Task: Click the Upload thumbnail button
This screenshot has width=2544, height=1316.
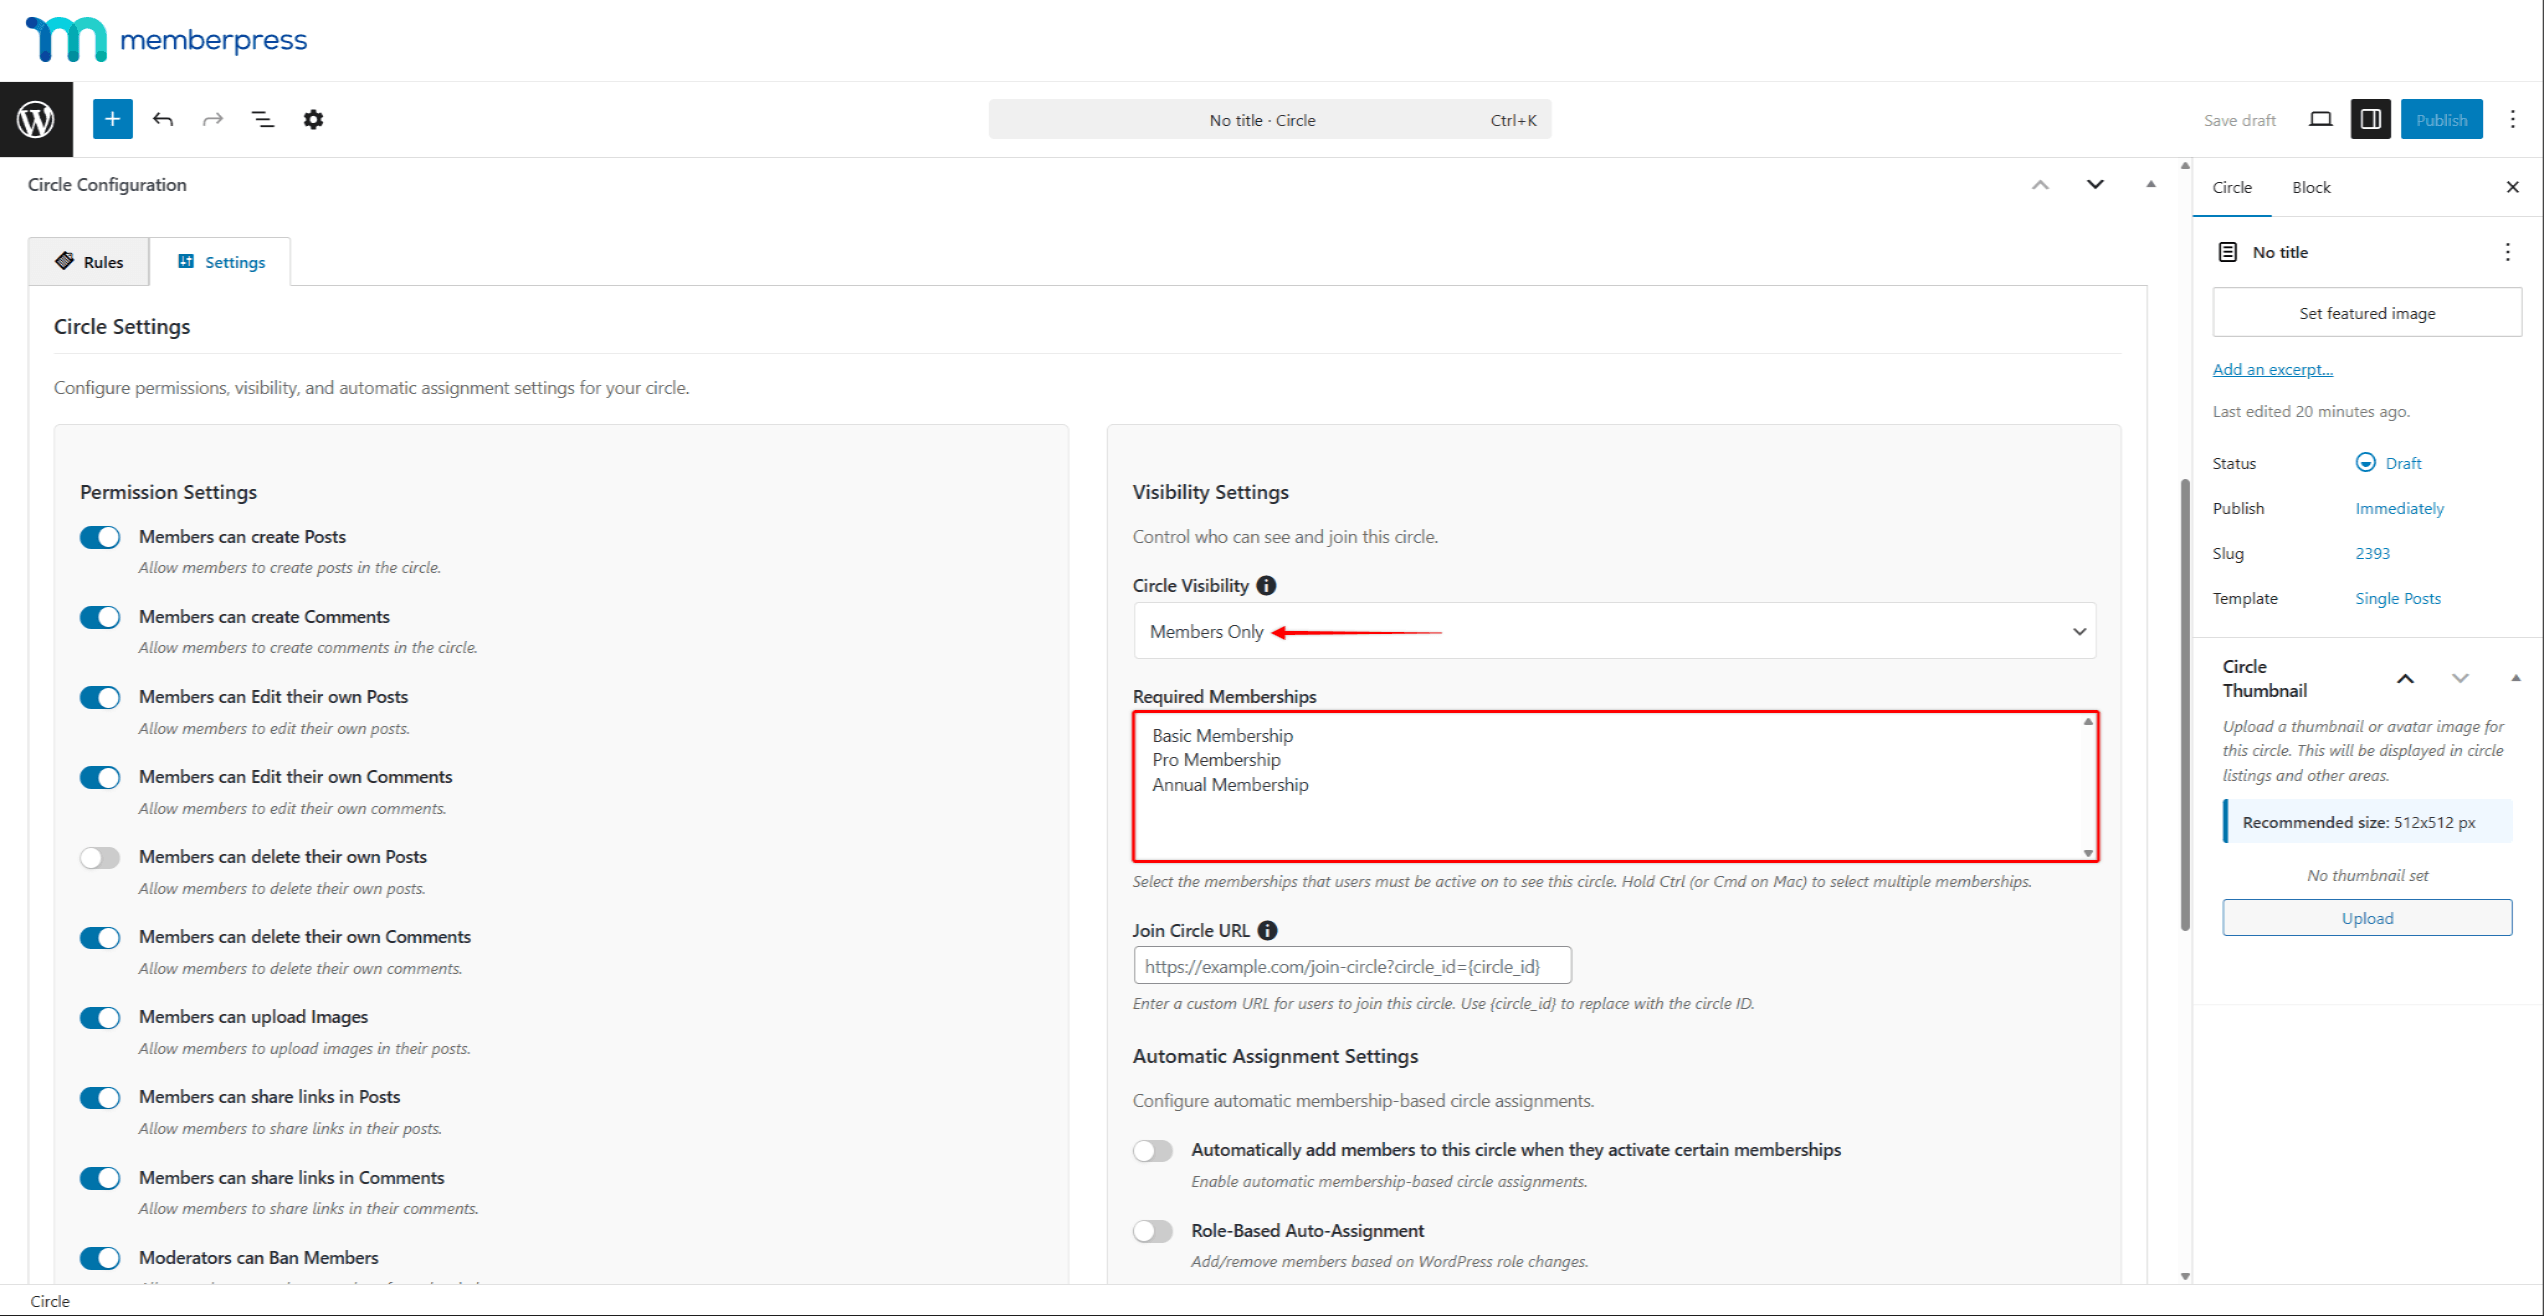Action: point(2366,918)
